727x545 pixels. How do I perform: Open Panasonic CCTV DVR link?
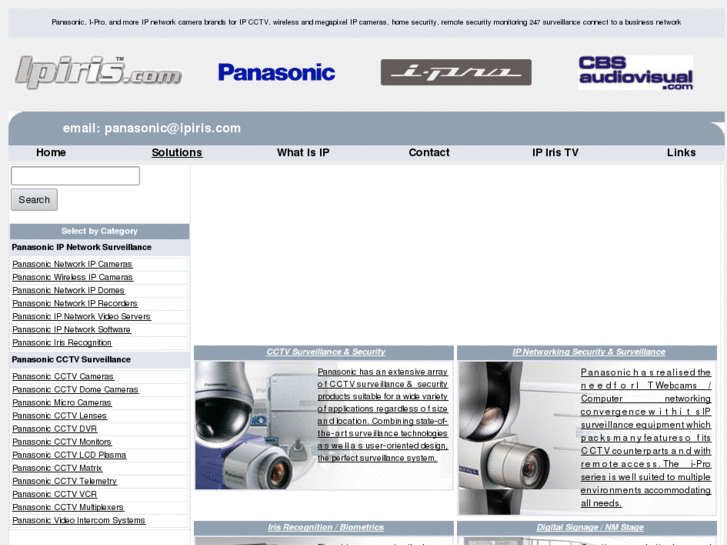(55, 429)
